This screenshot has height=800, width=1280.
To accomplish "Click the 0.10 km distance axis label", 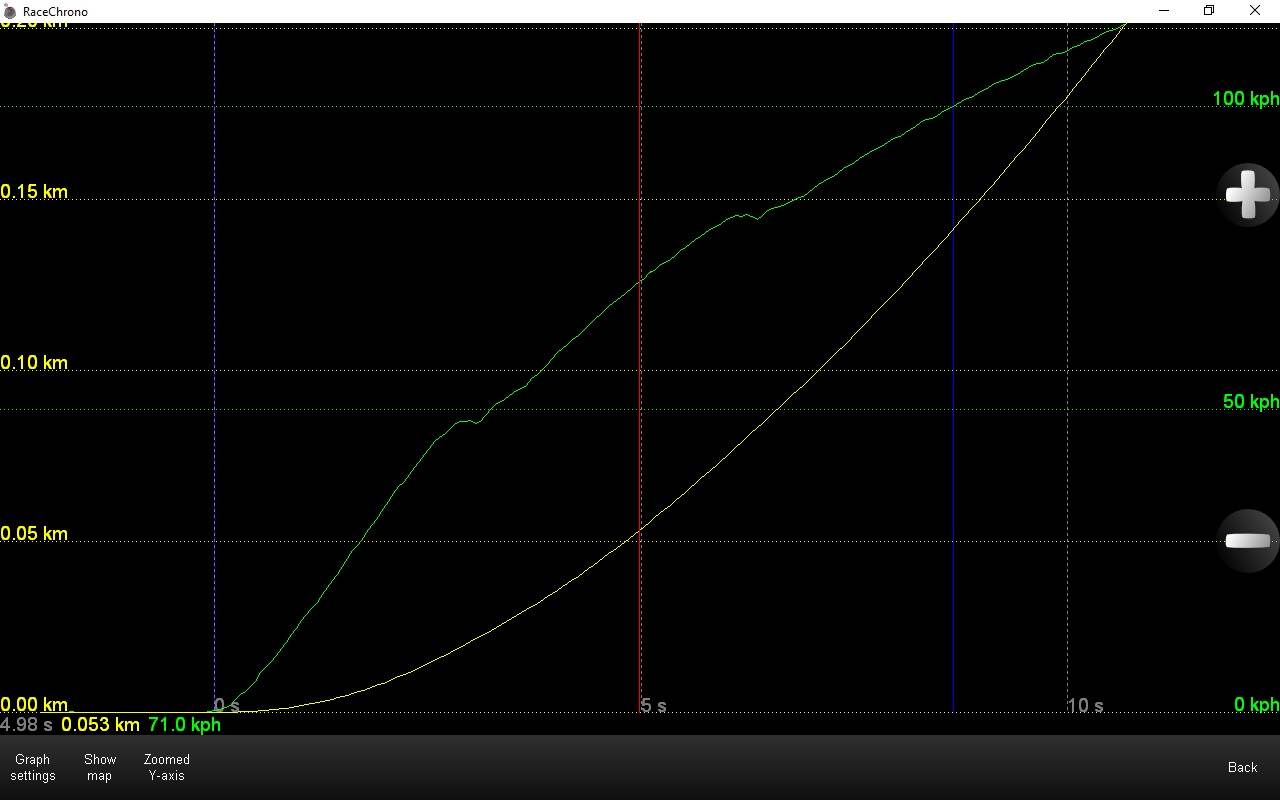I will pyautogui.click(x=34, y=362).
